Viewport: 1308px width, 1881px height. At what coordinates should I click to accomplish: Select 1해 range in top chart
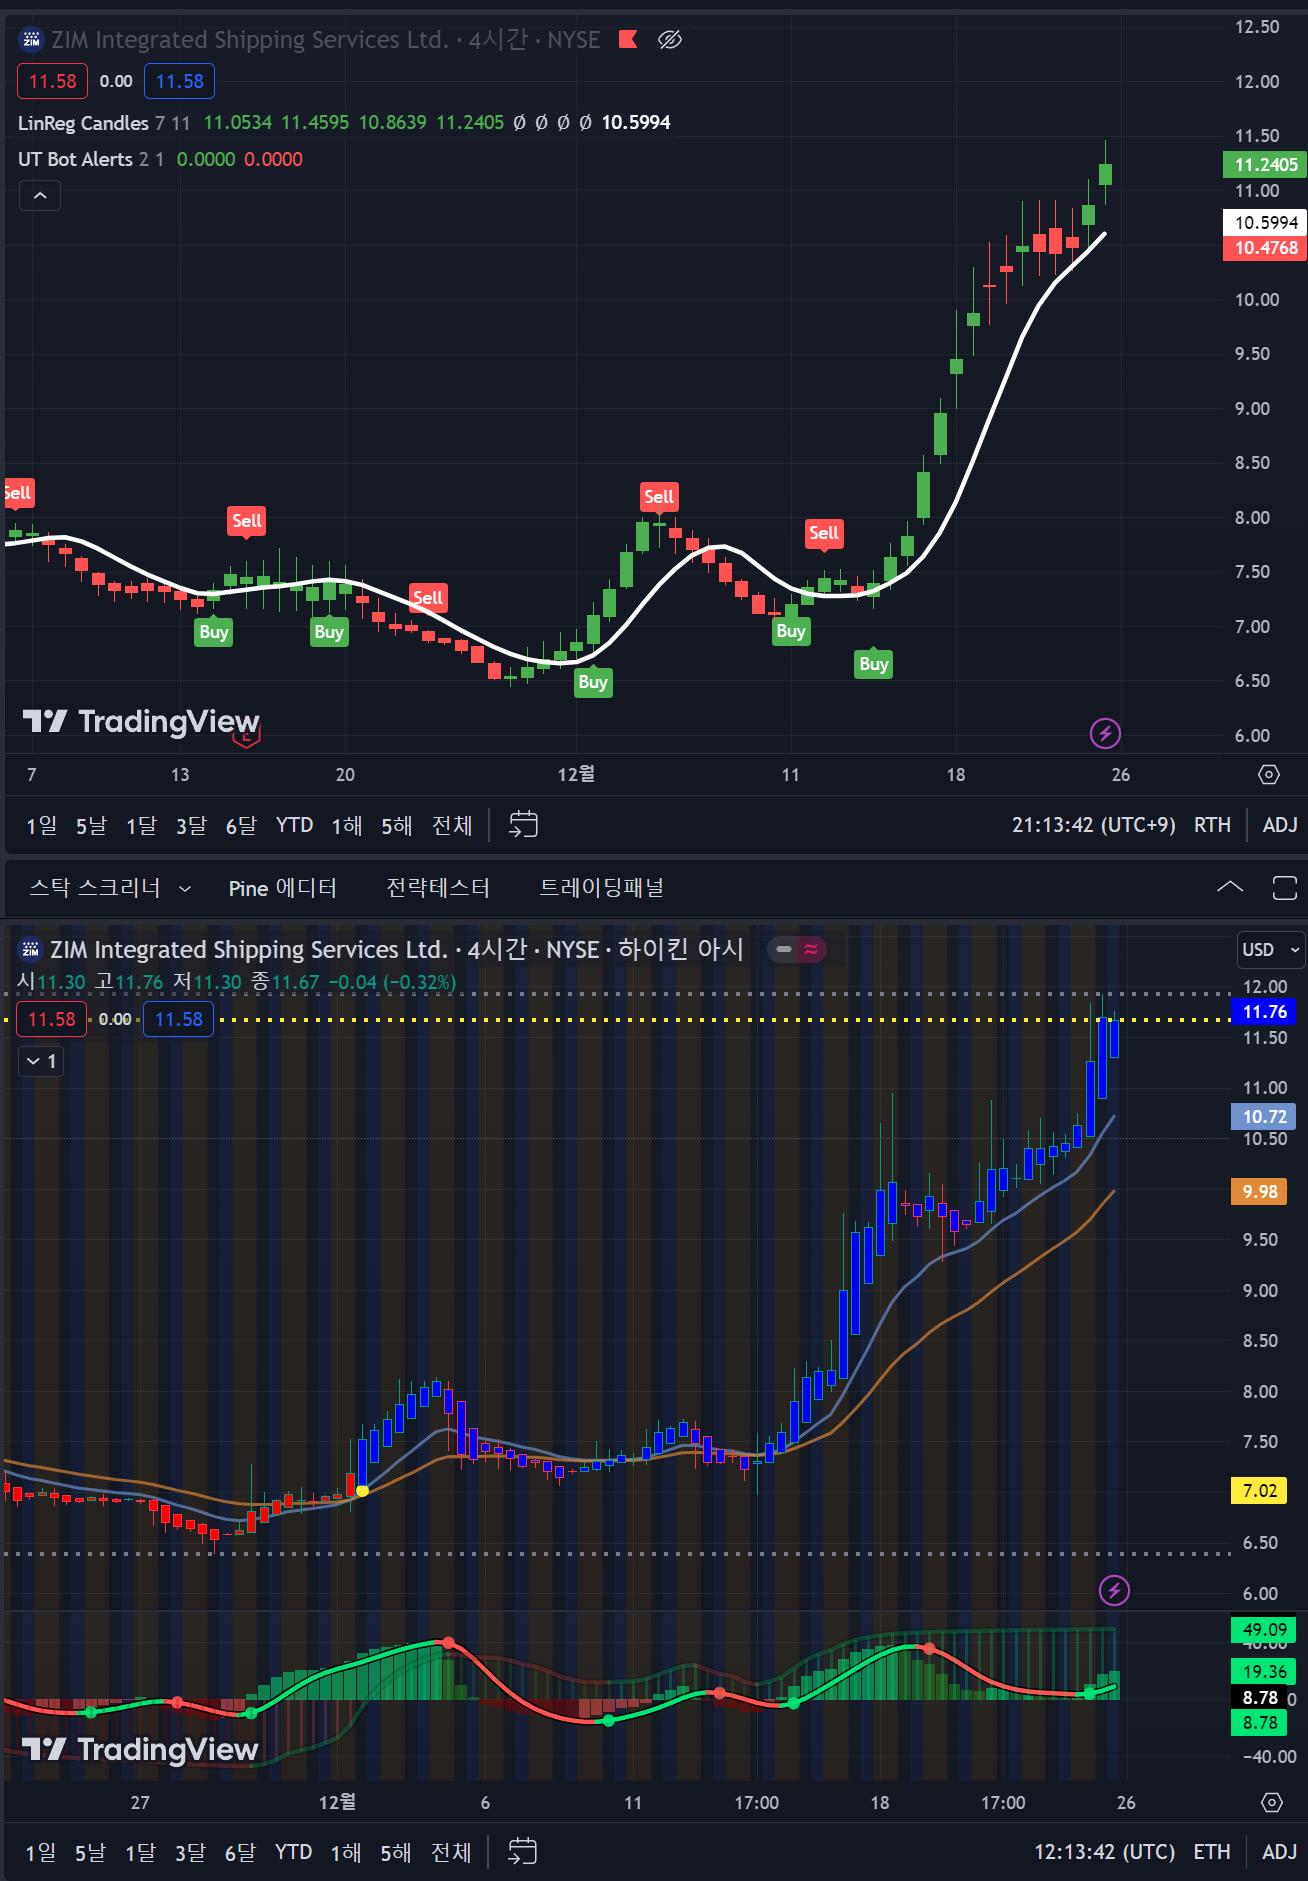point(347,825)
